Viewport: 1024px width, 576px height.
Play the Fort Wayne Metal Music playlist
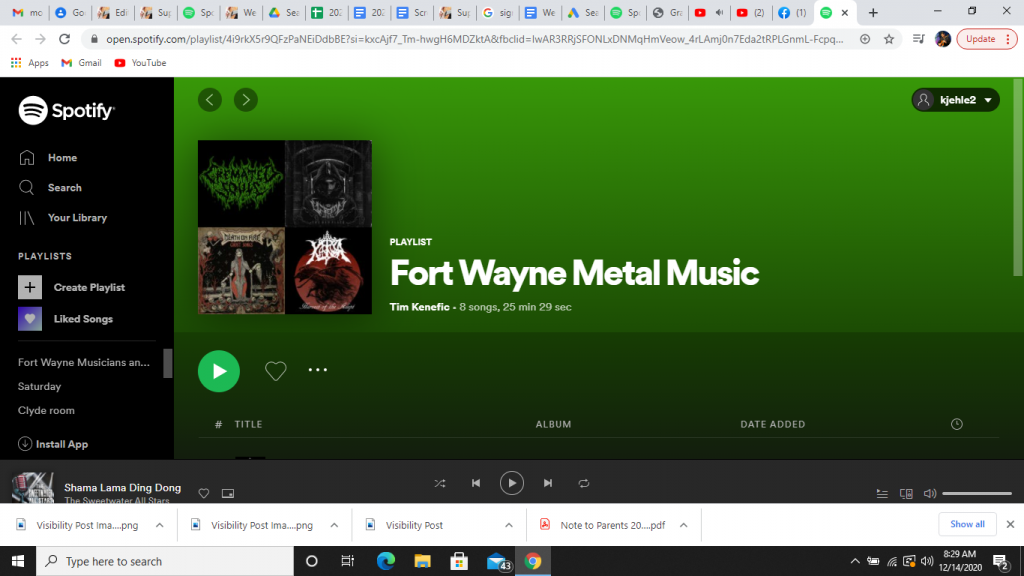click(219, 371)
